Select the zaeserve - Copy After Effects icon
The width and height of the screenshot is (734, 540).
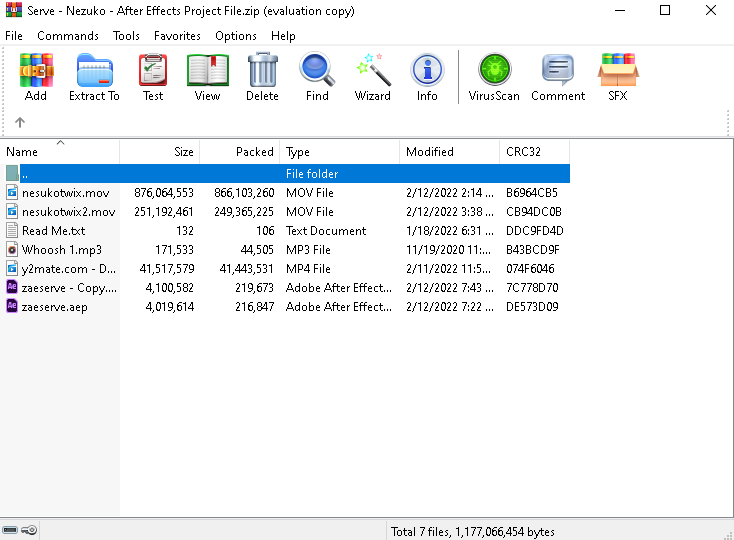tap(12, 287)
